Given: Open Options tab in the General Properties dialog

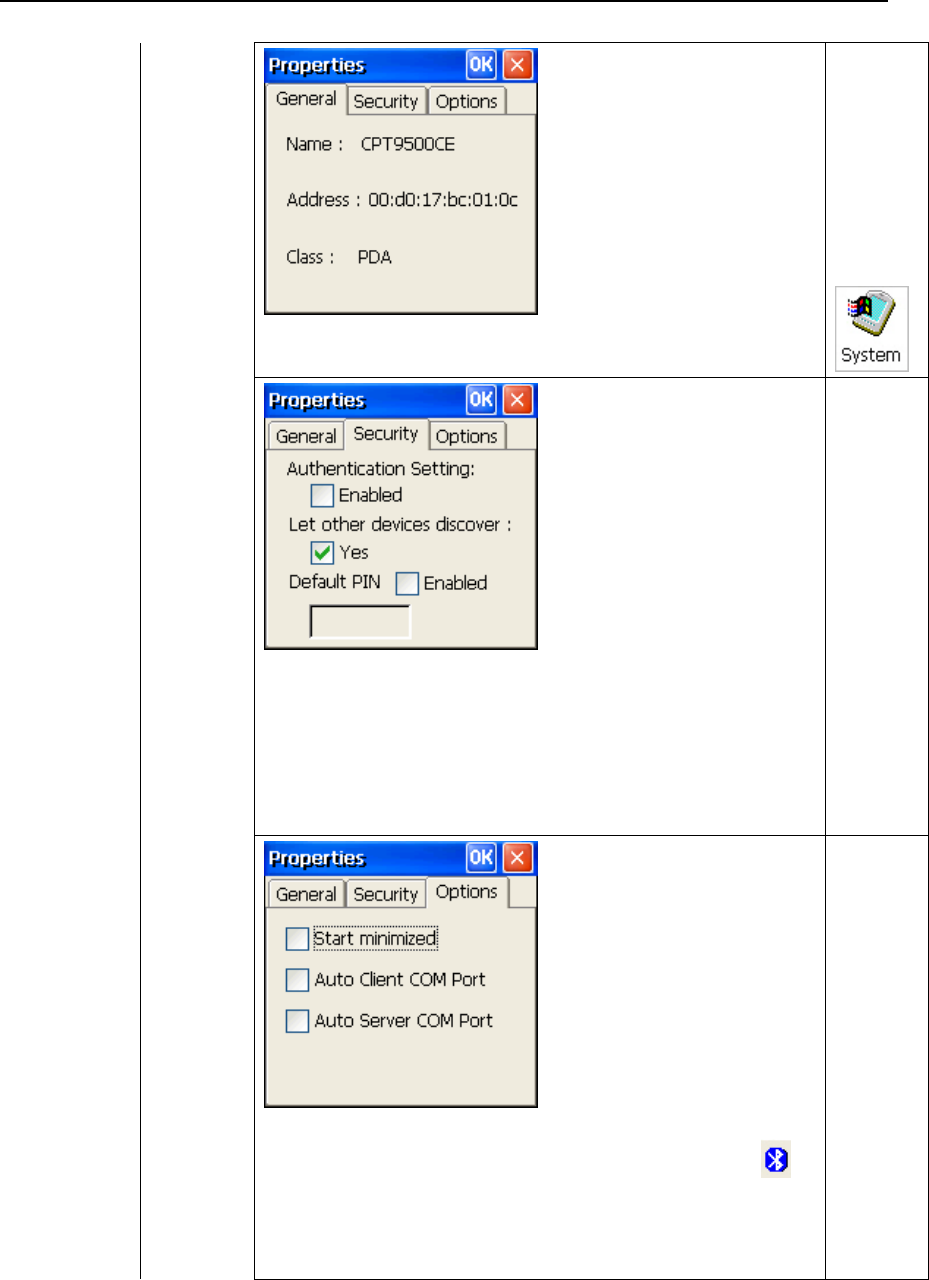Looking at the screenshot, I should click(466, 101).
